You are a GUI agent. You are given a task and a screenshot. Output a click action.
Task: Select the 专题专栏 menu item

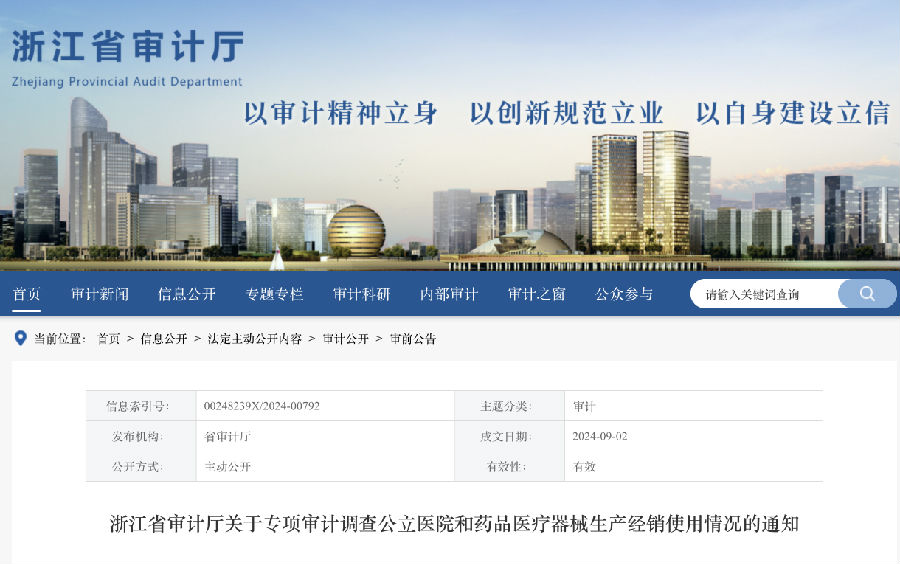coord(274,294)
